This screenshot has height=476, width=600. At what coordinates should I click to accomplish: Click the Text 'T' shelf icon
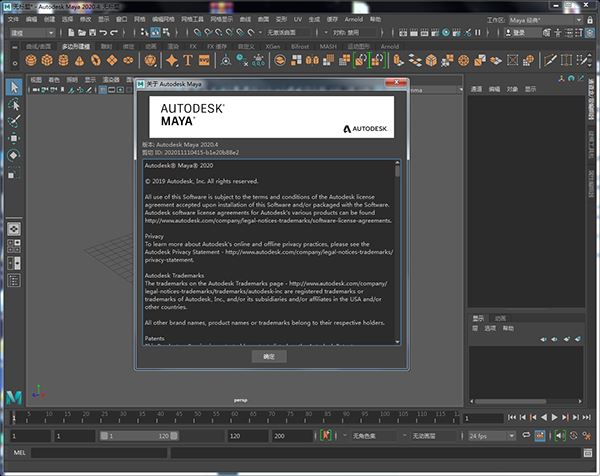tap(187, 61)
